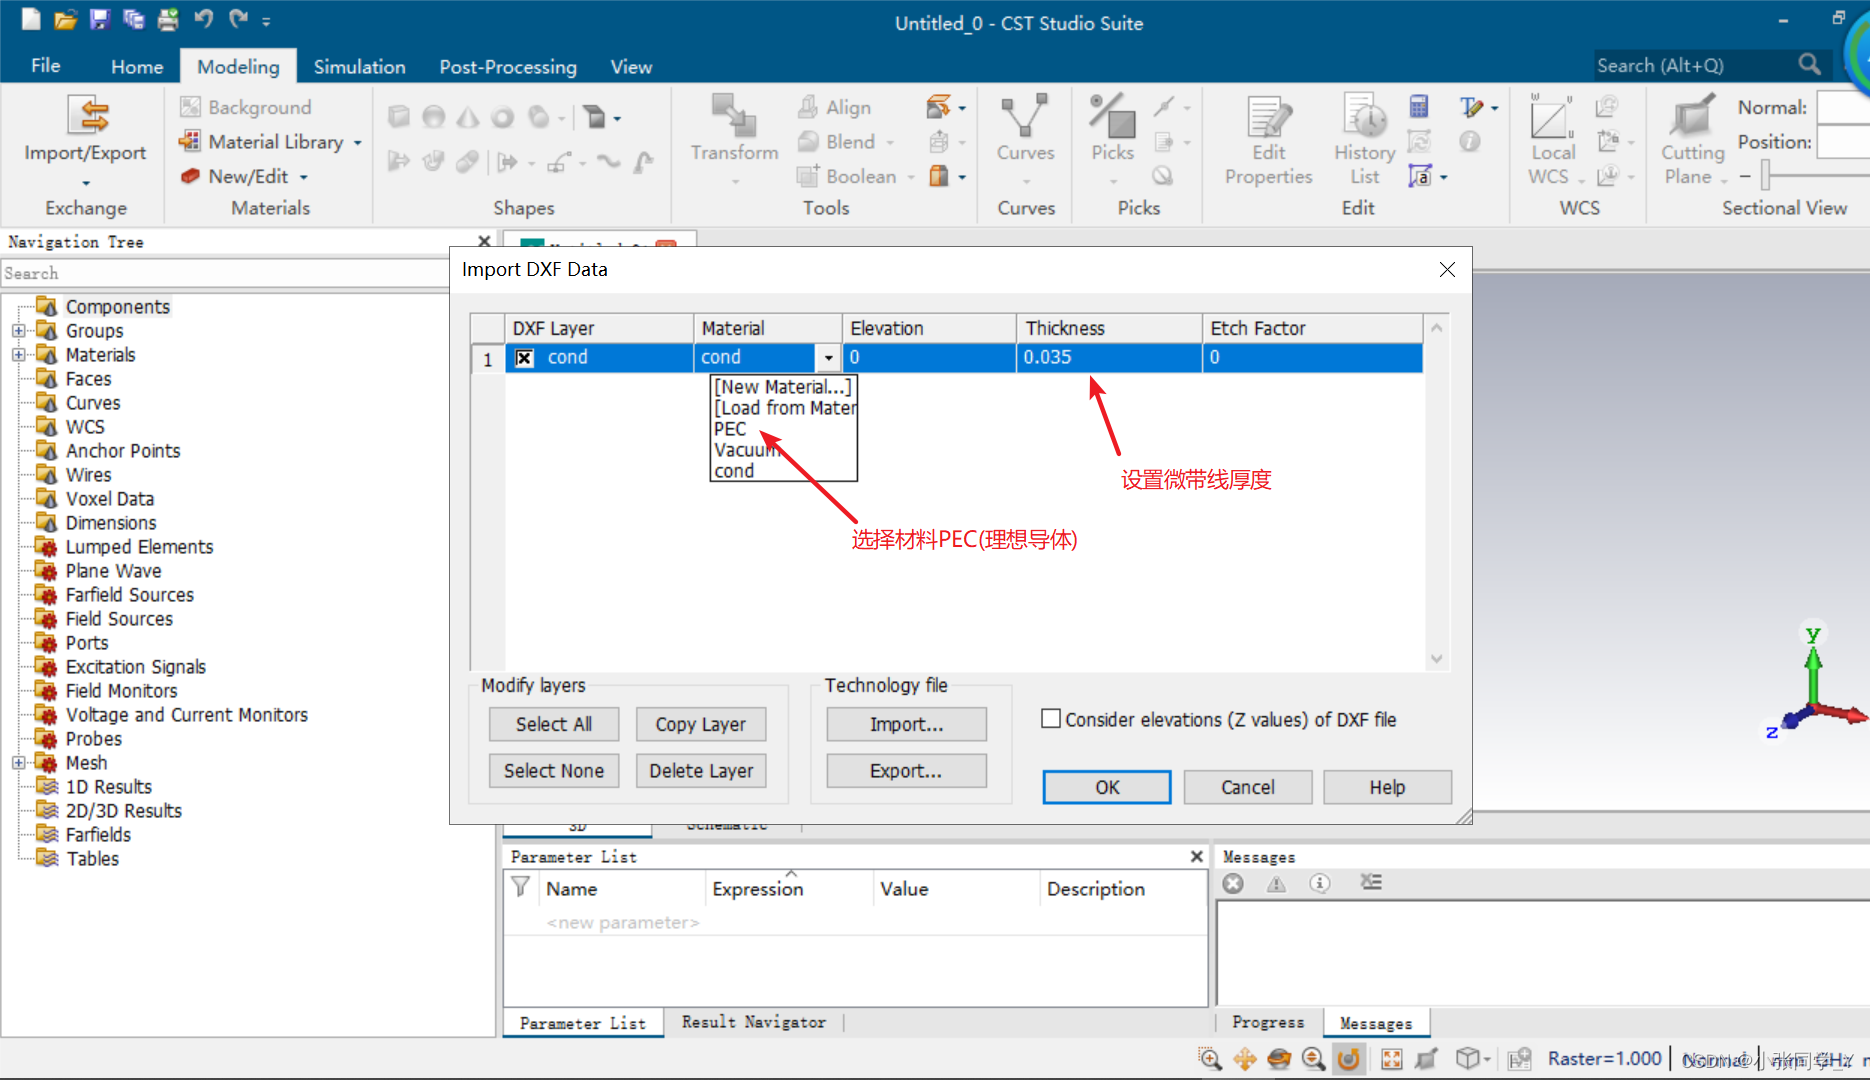Screen dimensions: 1870x1080
Task: Click Cancel in Import DXF Data dialog
Action: pyautogui.click(x=1247, y=787)
